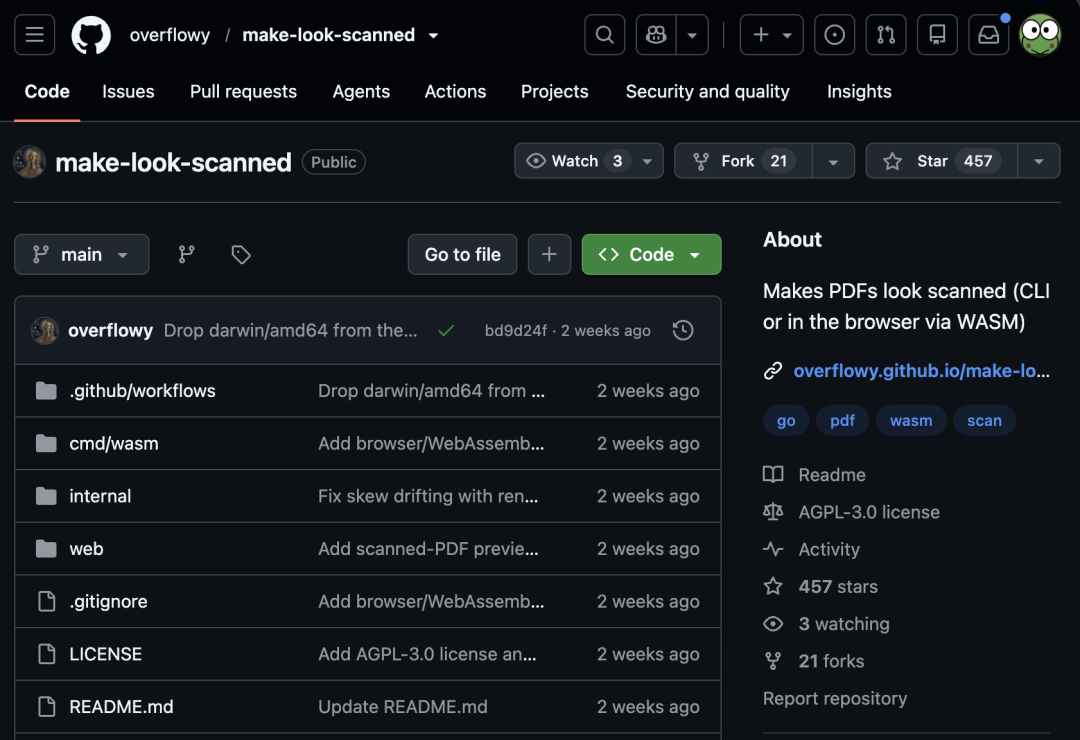
Task: Click the wasm topic tag
Action: coord(911,420)
